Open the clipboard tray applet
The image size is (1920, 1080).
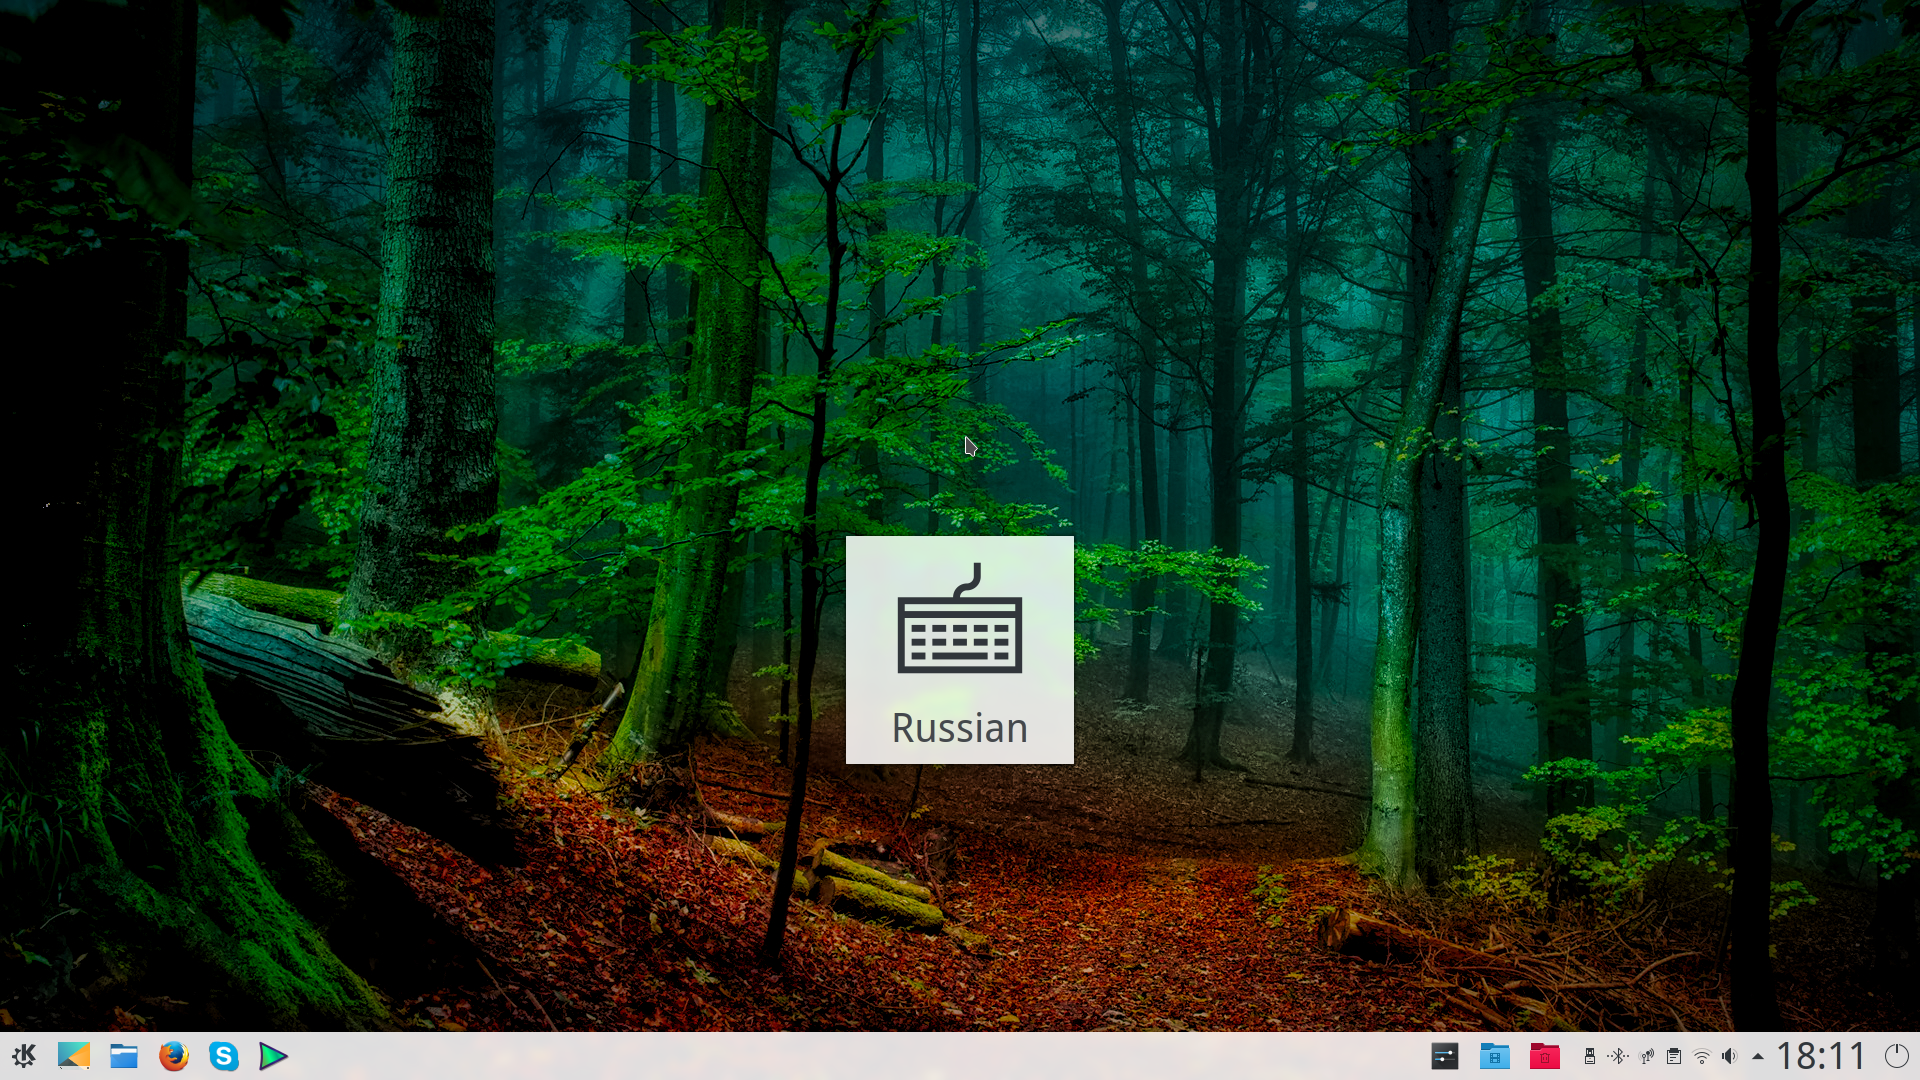(1674, 1056)
